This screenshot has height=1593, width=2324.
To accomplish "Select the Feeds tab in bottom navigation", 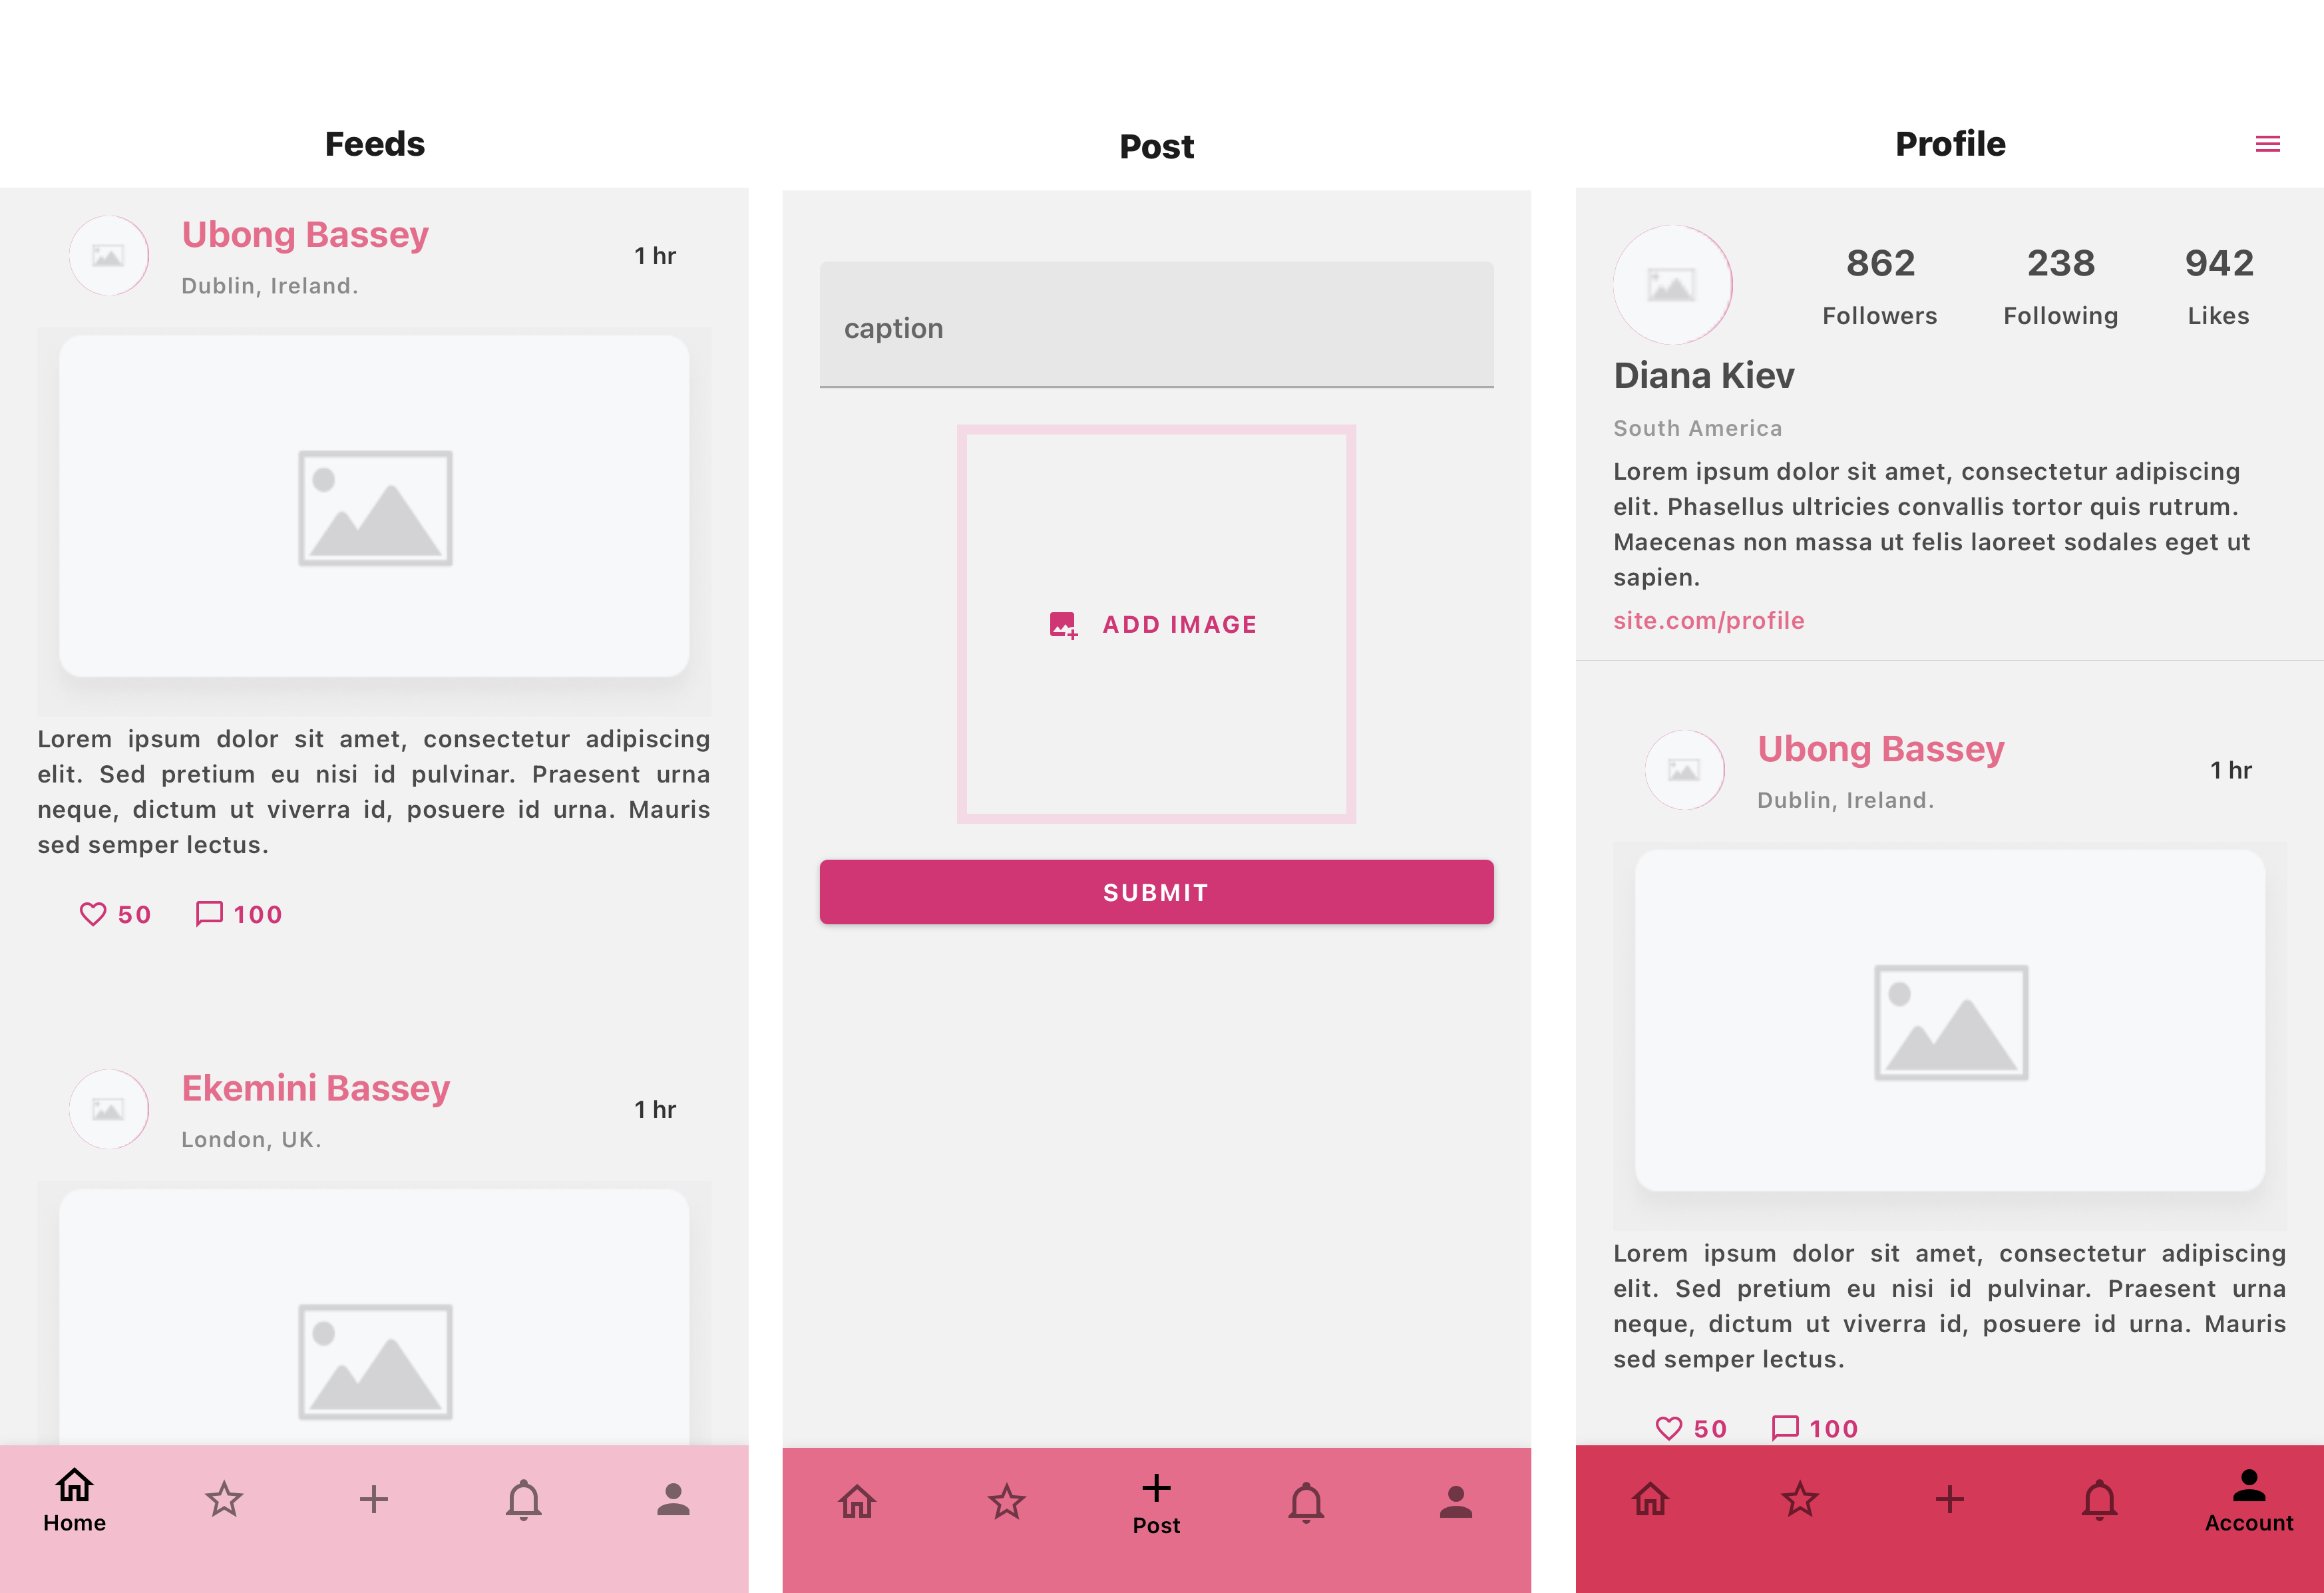I will 74,1498.
